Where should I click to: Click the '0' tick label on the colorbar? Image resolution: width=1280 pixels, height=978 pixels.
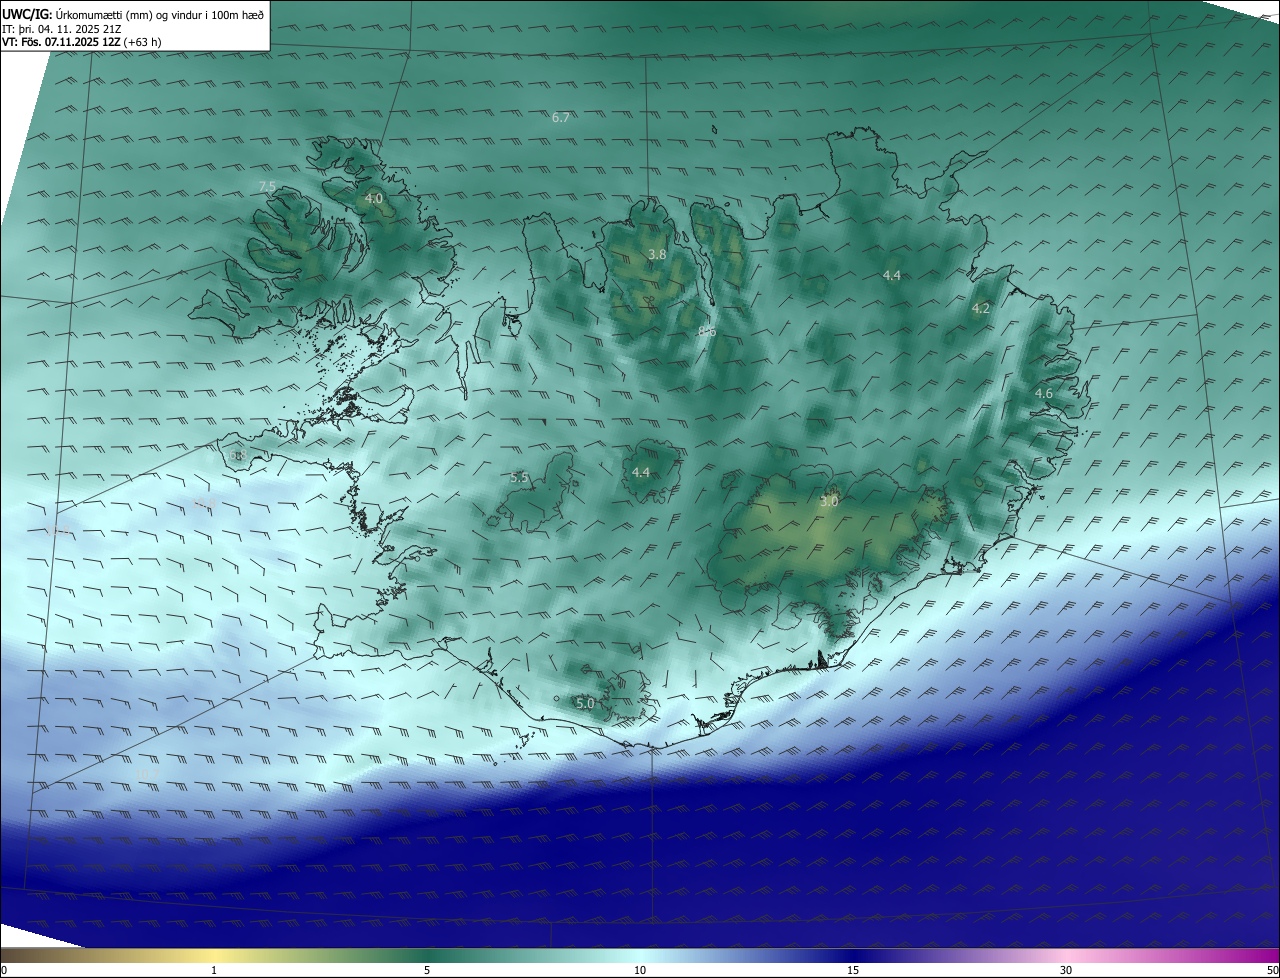point(4,970)
